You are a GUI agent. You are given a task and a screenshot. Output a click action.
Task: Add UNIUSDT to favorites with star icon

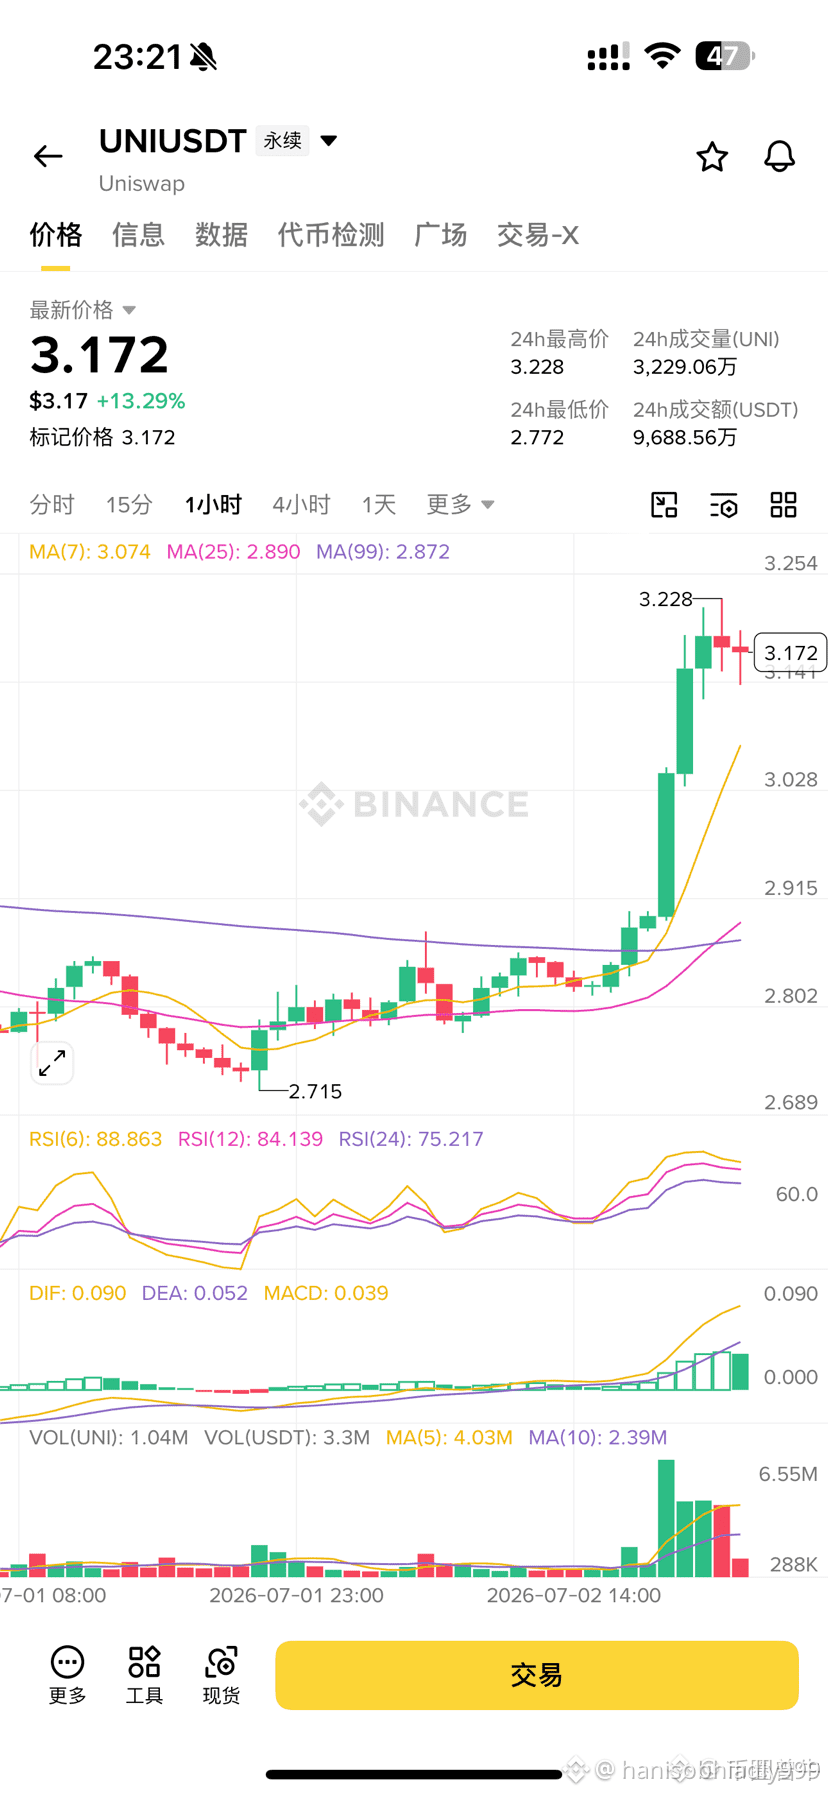(x=712, y=156)
